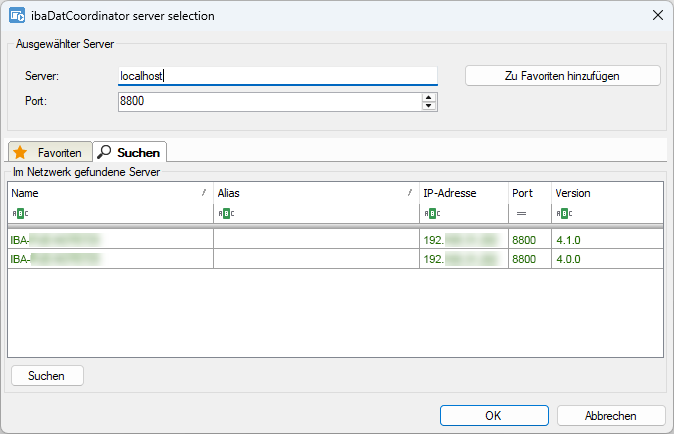Increase the Port value with up arrow

(429, 98)
